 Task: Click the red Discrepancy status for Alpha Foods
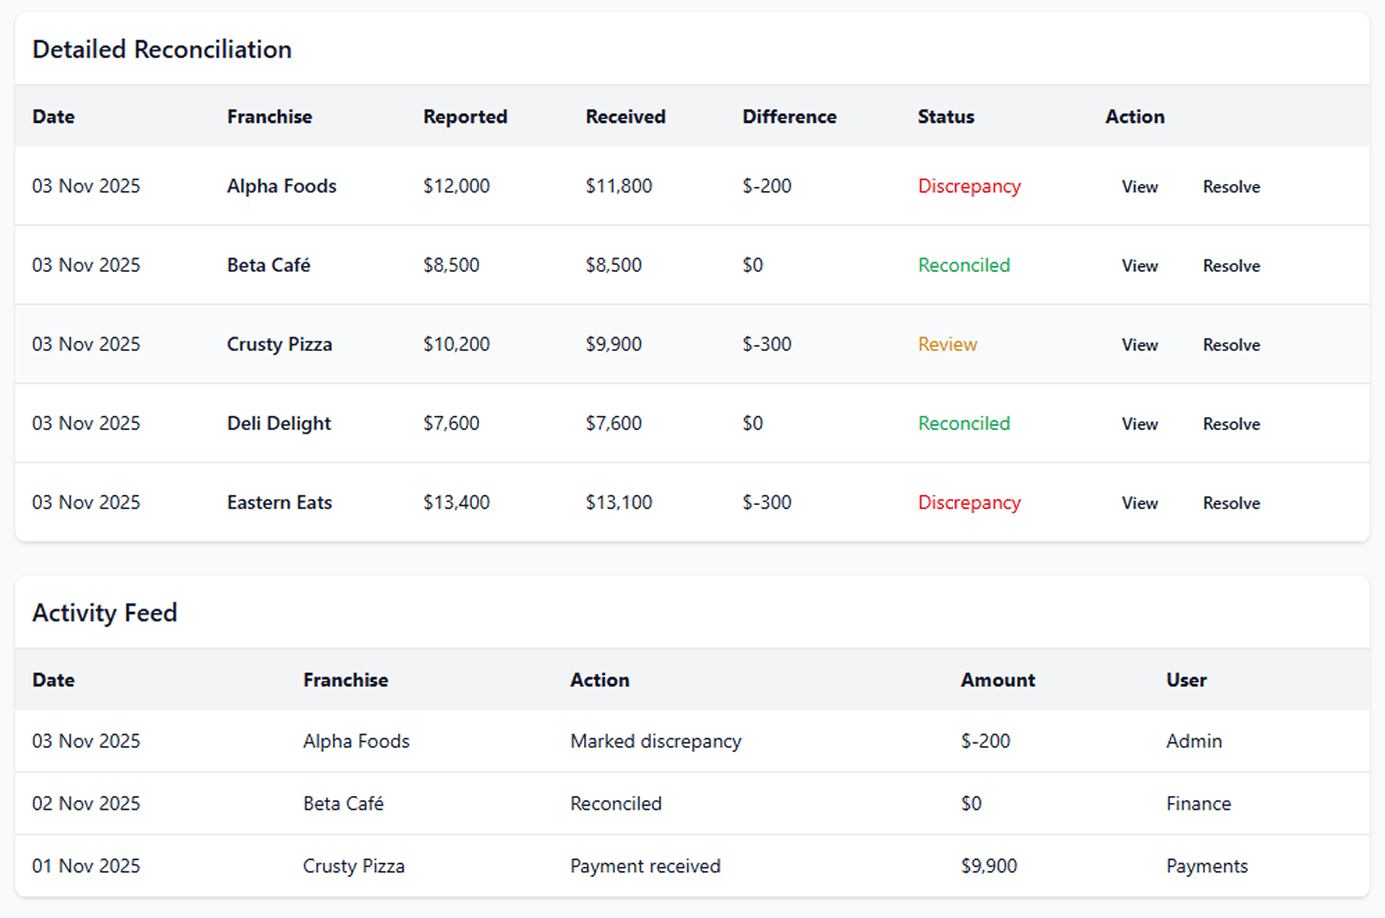(x=968, y=186)
